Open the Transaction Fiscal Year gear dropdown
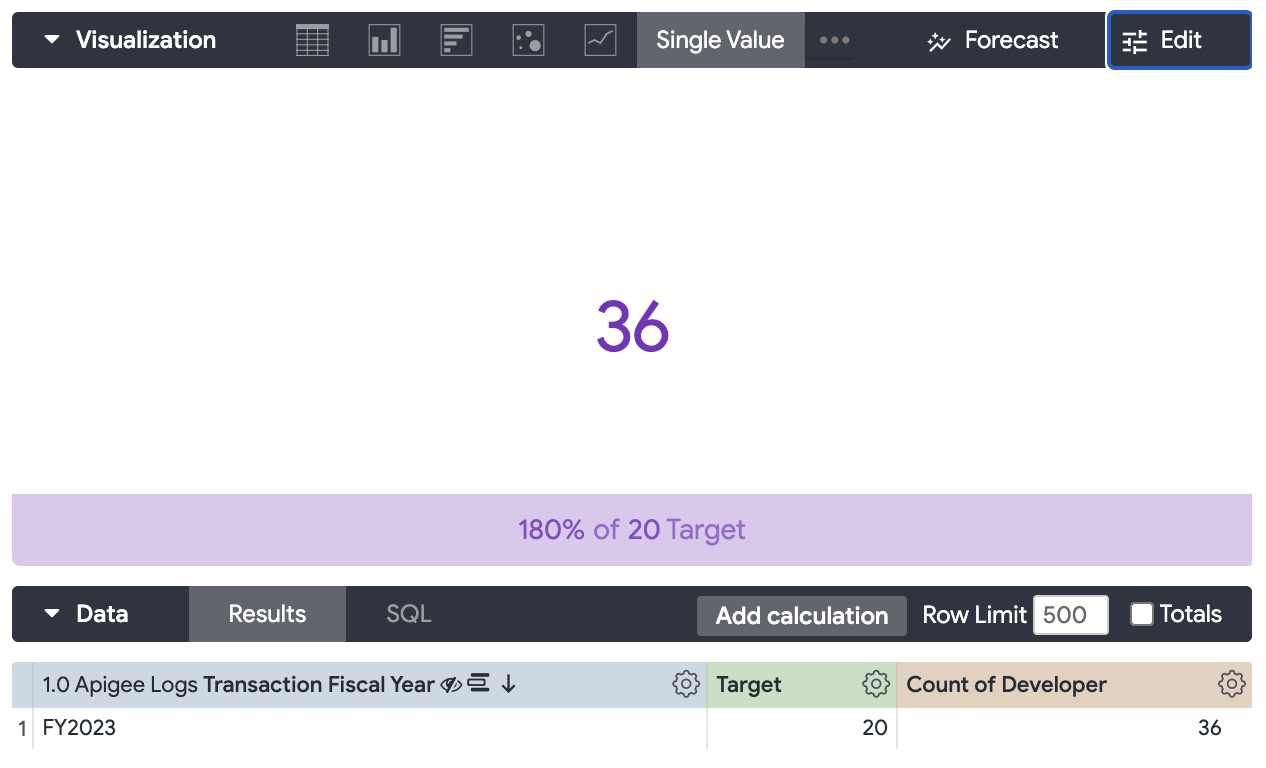Image resolution: width=1266 pixels, height=768 pixels. coord(685,684)
